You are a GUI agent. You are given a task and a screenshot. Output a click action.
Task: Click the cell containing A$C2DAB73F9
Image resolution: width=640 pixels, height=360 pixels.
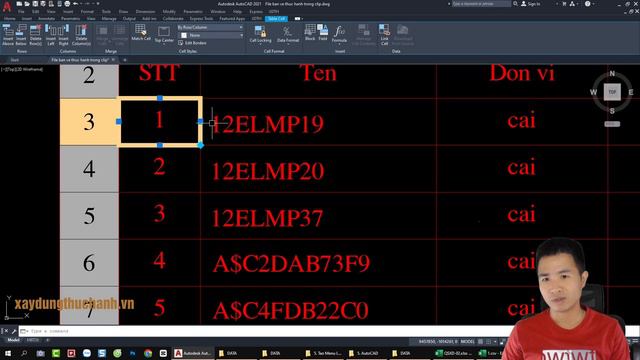point(318,263)
